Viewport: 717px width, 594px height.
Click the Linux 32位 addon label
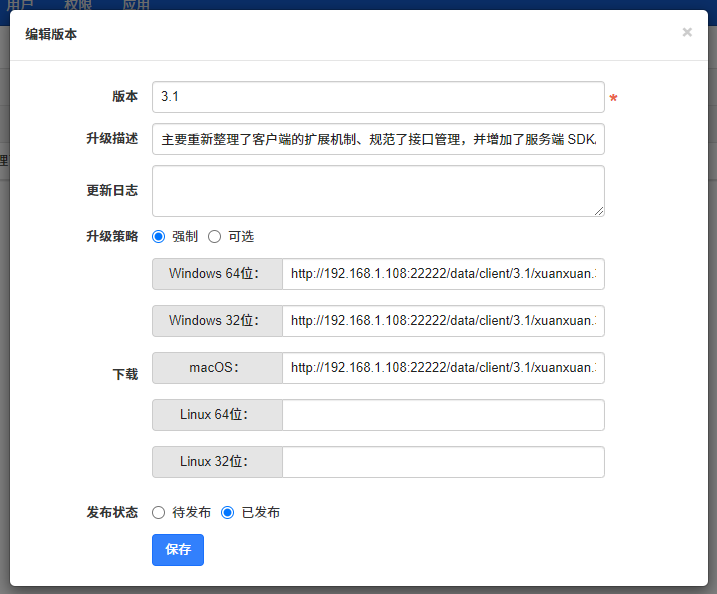pos(217,462)
